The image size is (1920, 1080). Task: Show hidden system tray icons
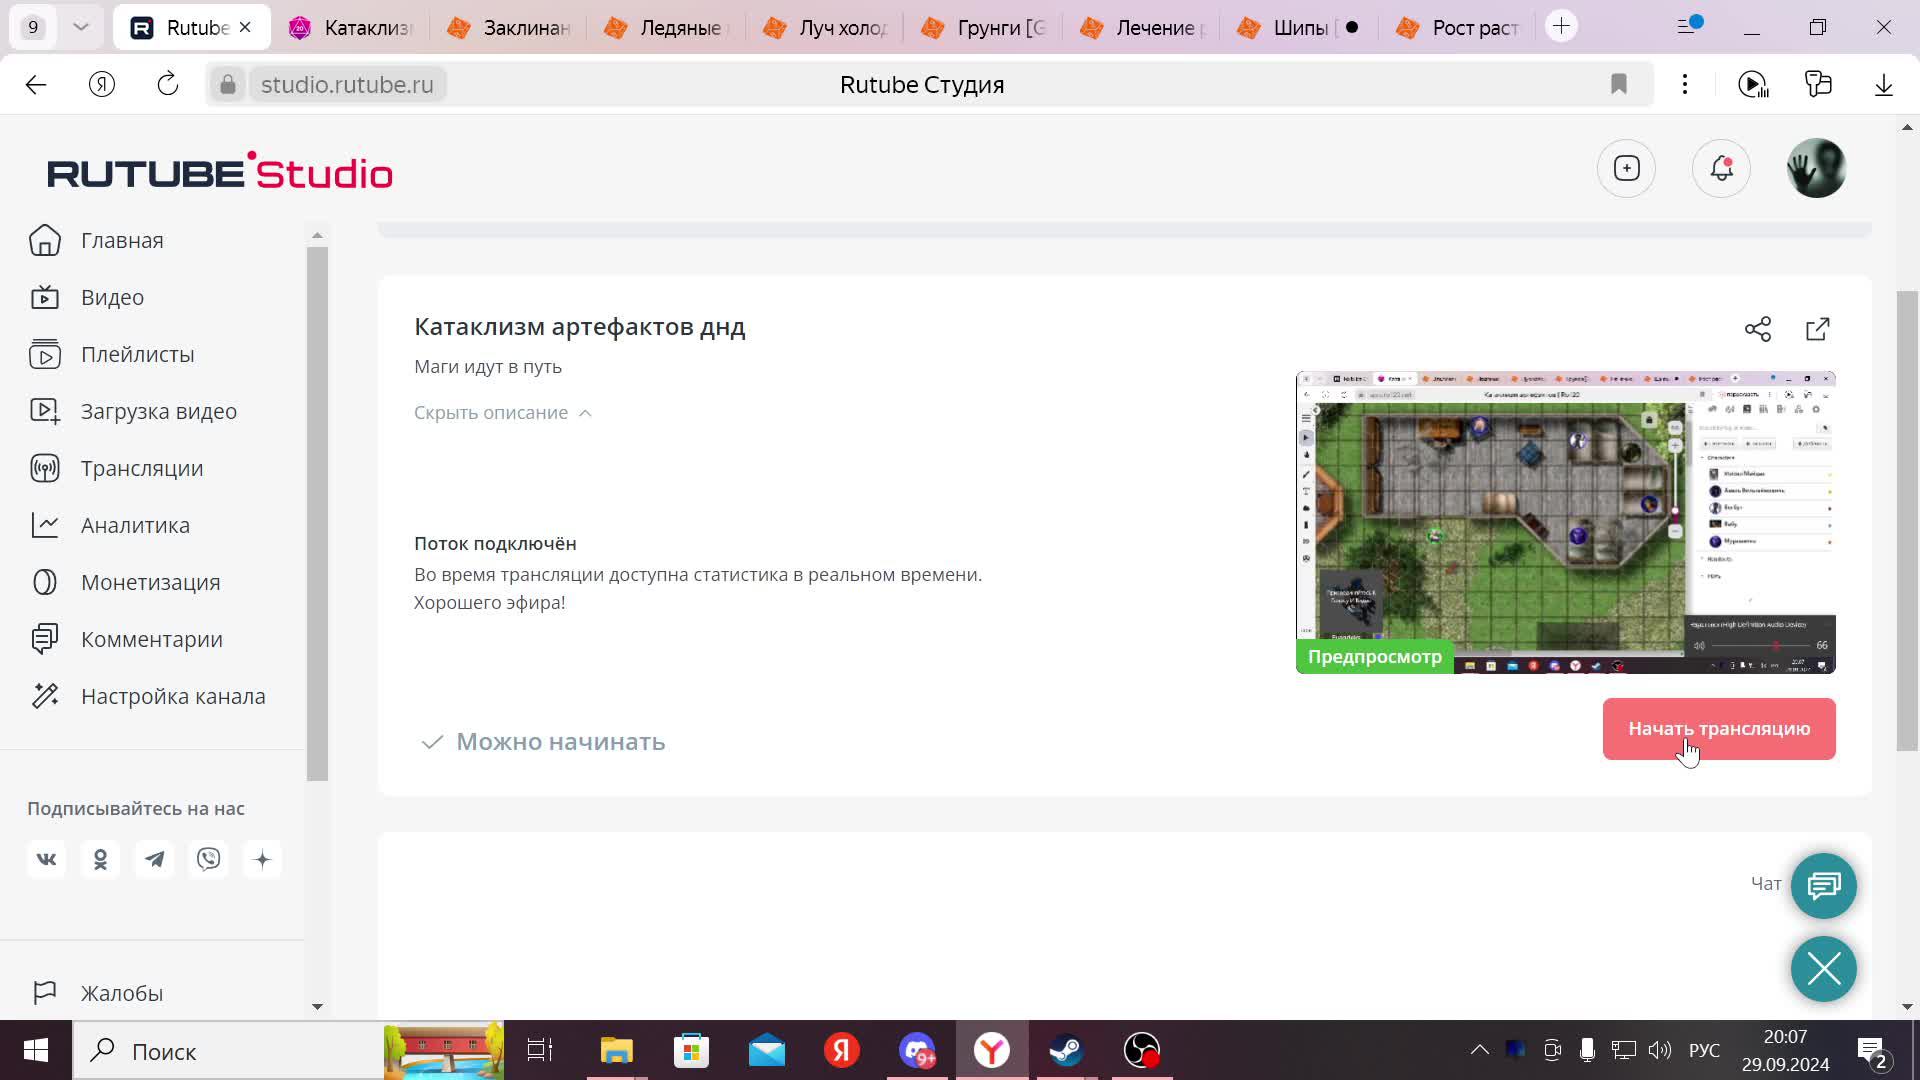(1479, 1050)
